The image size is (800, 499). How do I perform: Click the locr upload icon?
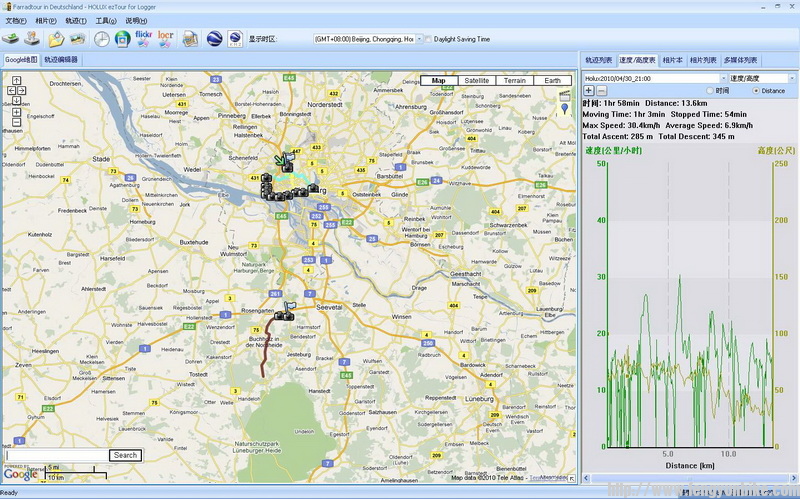[166, 39]
